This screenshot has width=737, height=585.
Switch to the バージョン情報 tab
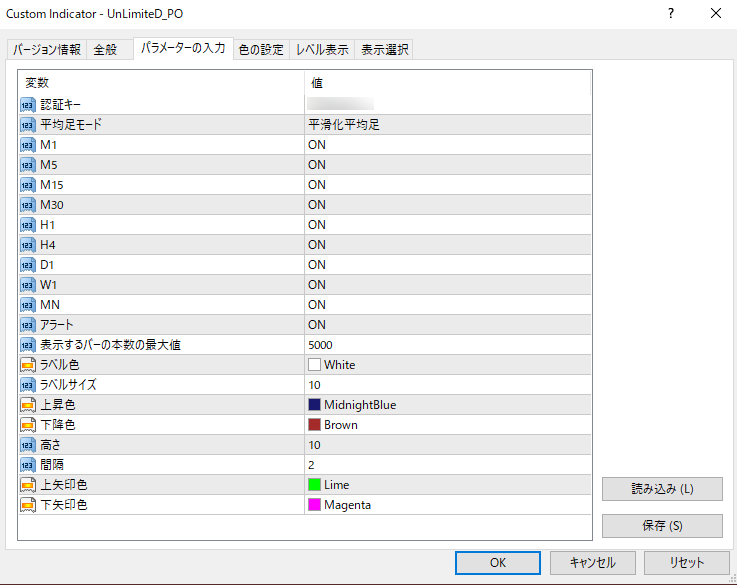point(47,49)
